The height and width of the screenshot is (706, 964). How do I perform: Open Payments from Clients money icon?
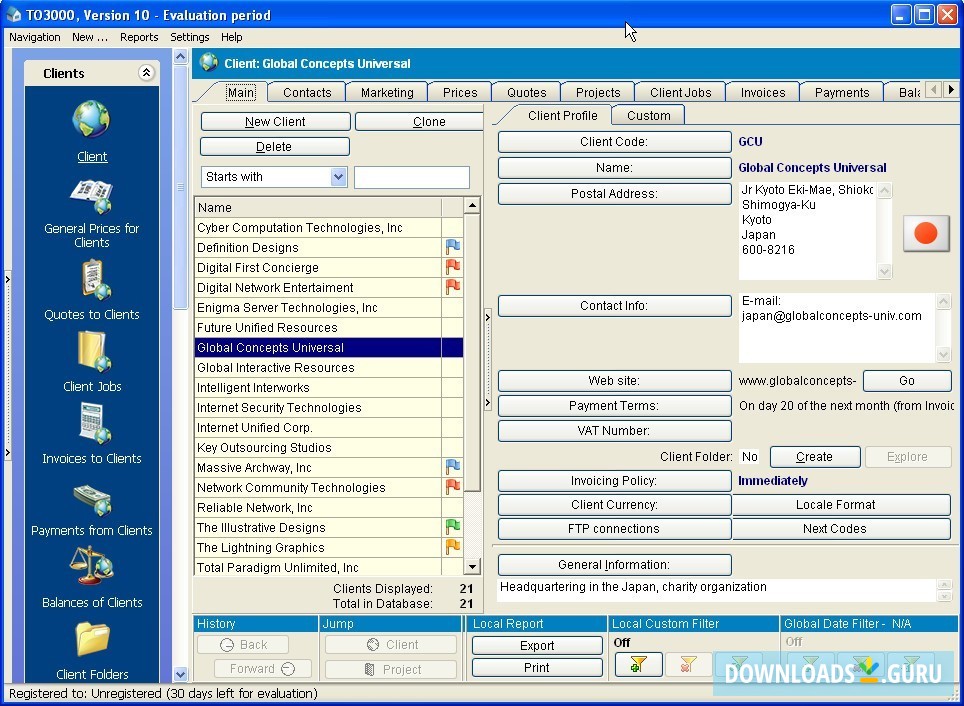click(92, 499)
